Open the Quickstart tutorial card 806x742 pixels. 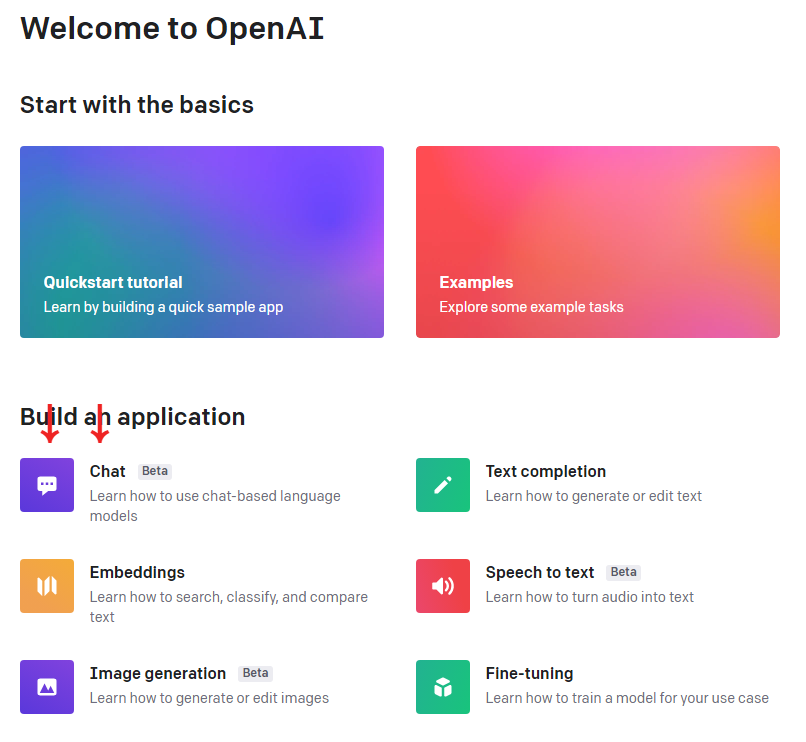tap(202, 242)
